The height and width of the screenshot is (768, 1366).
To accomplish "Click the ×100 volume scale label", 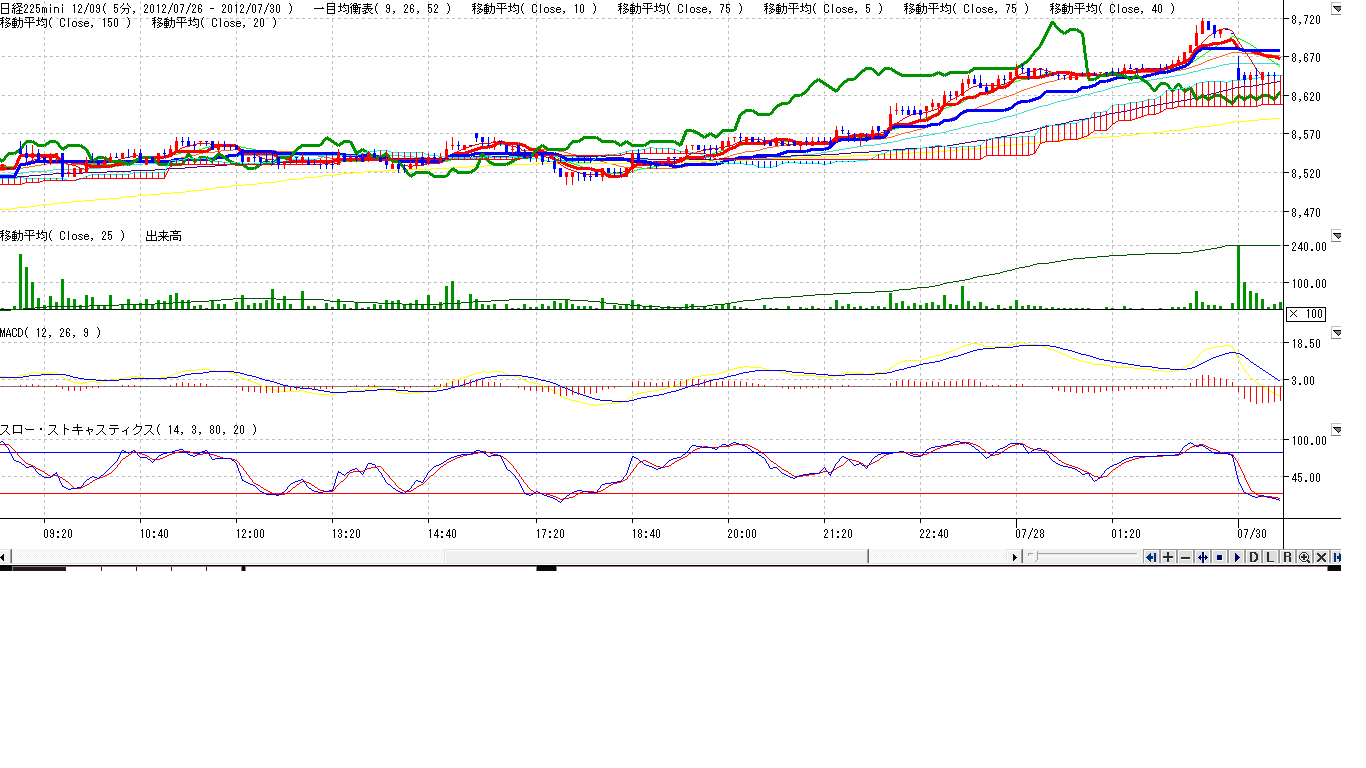I will pos(1305,314).
